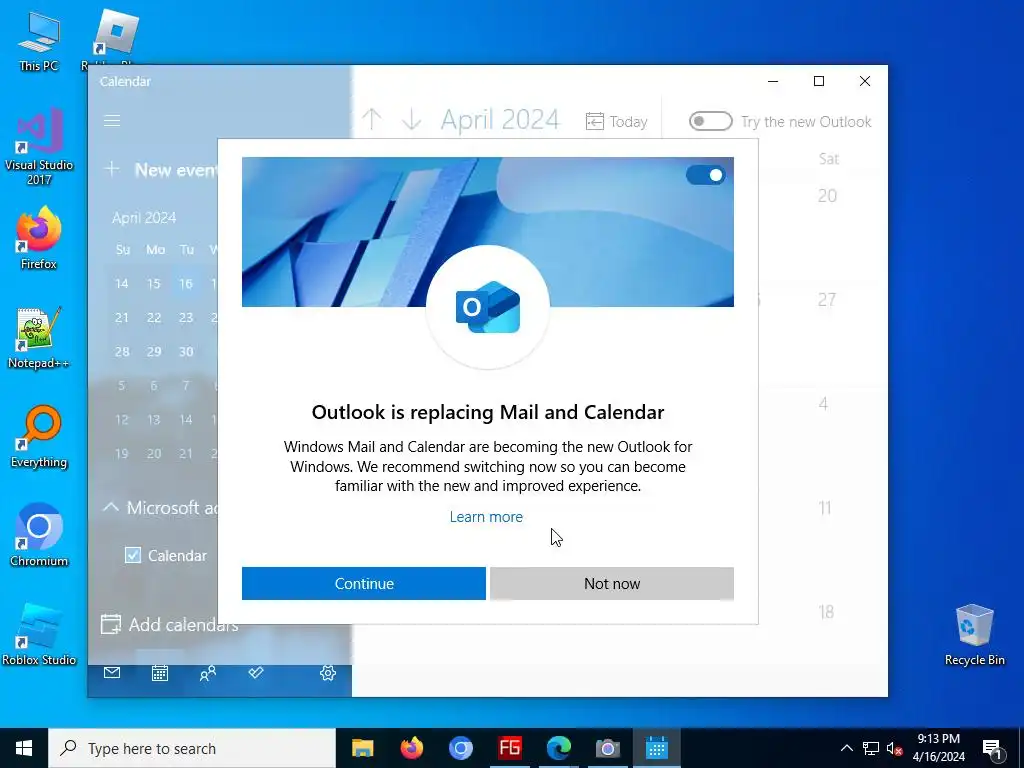Open the Windows Start menu
Viewport: 1024px width, 768px height.
pyautogui.click(x=24, y=748)
